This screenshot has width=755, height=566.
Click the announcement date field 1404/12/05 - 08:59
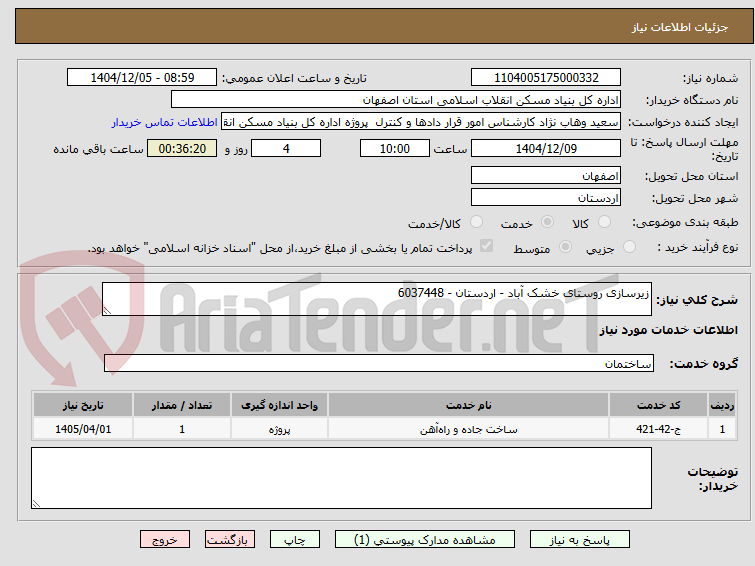(142, 78)
